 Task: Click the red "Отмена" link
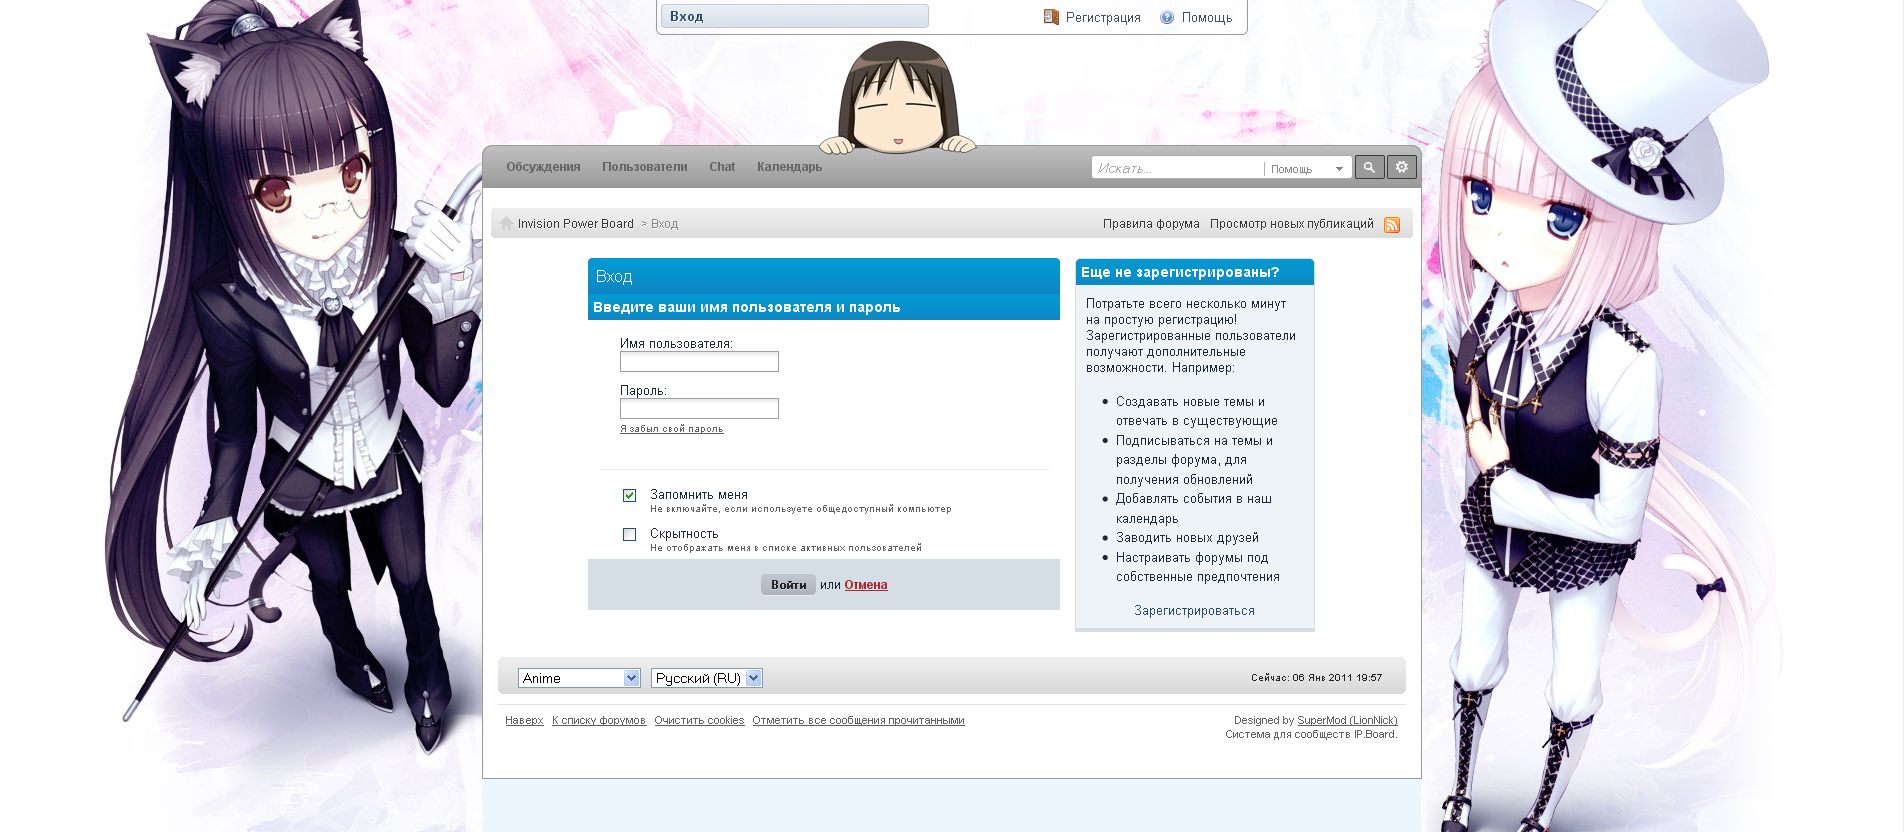pyautogui.click(x=866, y=585)
